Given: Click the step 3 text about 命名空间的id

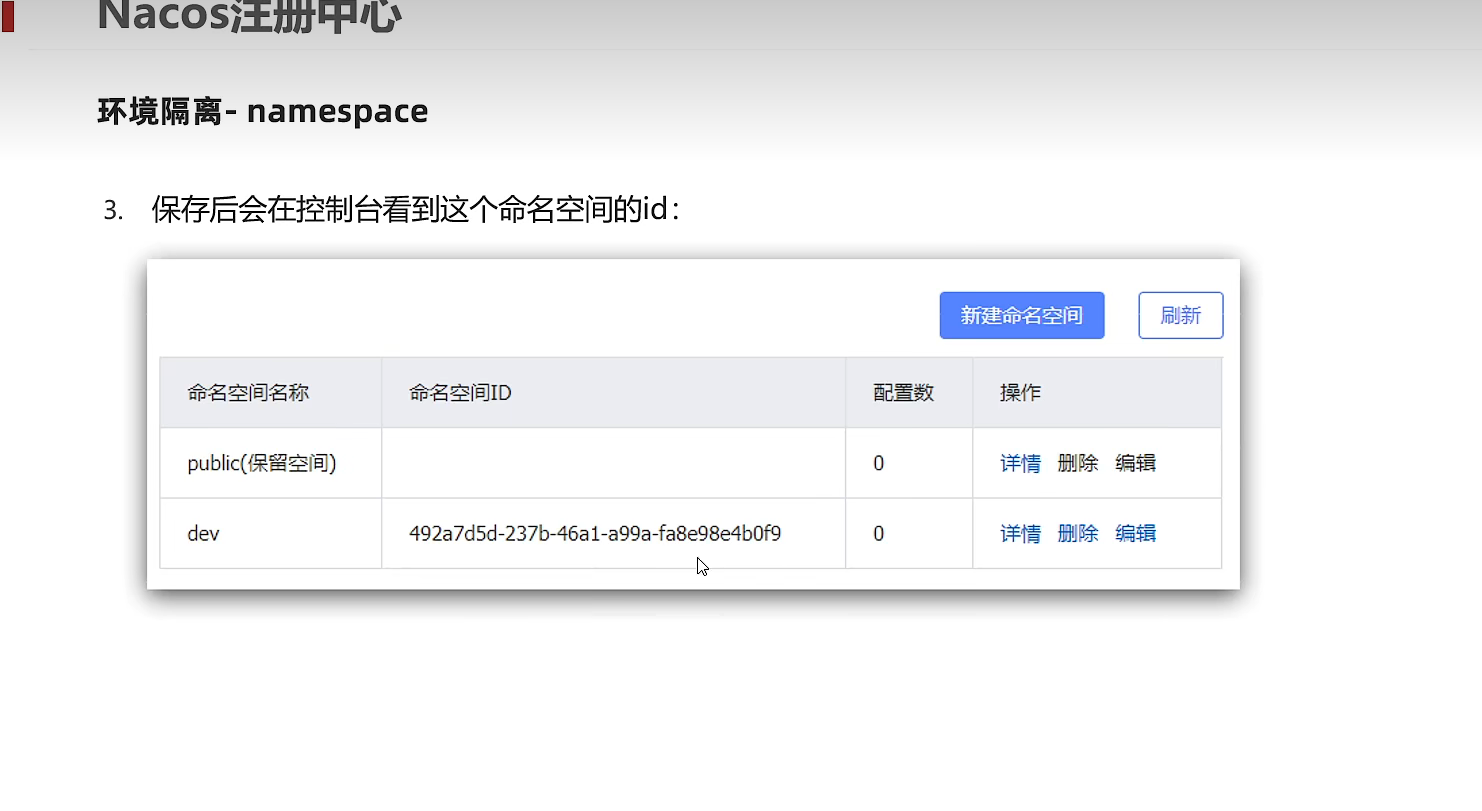Looking at the screenshot, I should coord(415,210).
